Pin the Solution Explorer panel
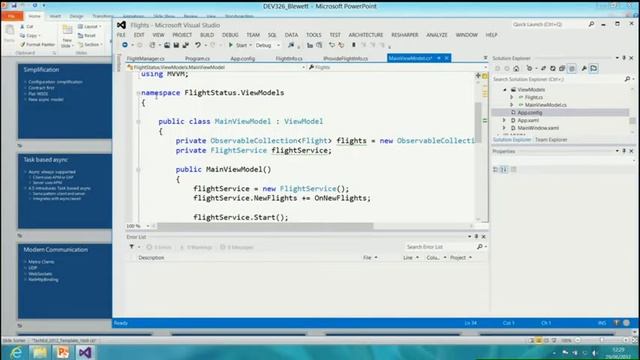 pyautogui.click(x=624, y=58)
